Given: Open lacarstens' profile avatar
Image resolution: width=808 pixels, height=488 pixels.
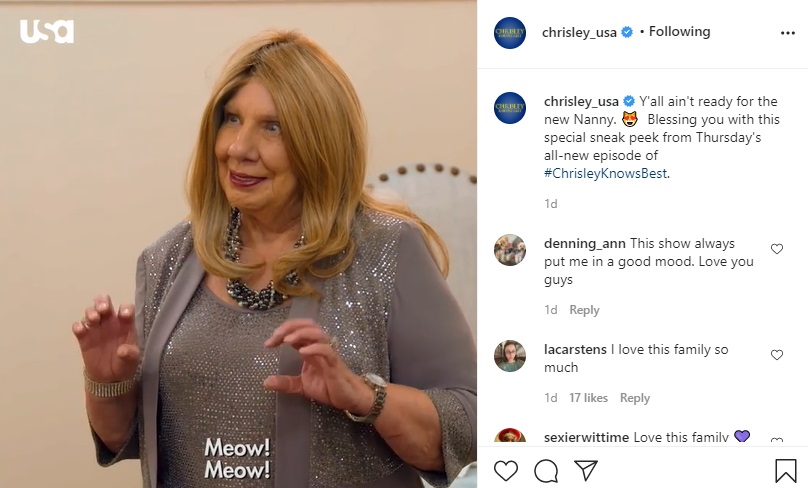Looking at the screenshot, I should 510,356.
